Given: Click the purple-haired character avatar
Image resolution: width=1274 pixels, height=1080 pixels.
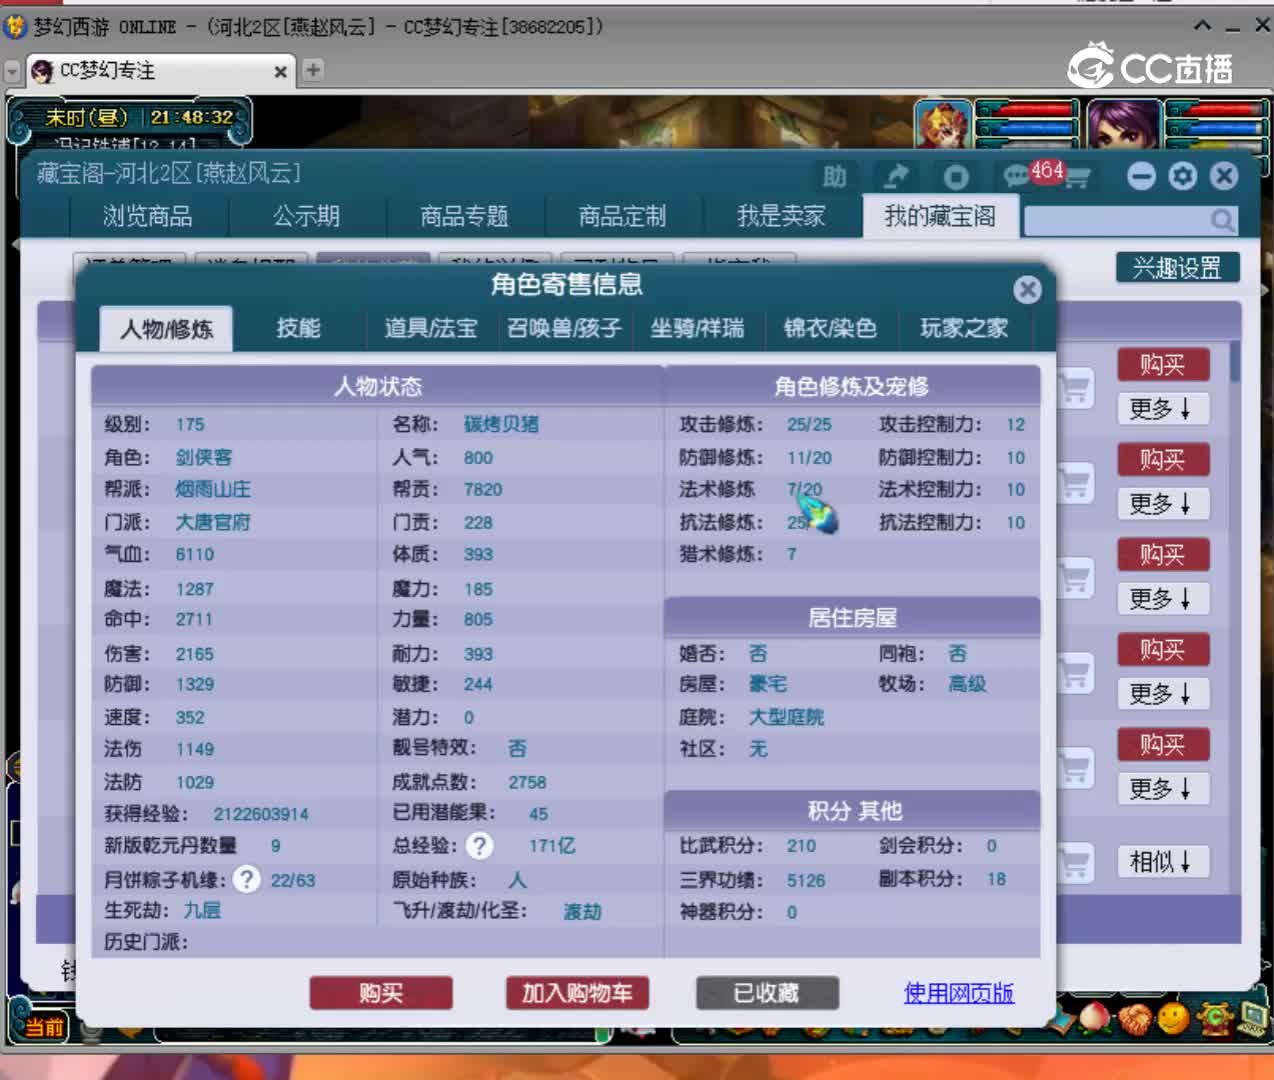Looking at the screenshot, I should pyautogui.click(x=1123, y=124).
